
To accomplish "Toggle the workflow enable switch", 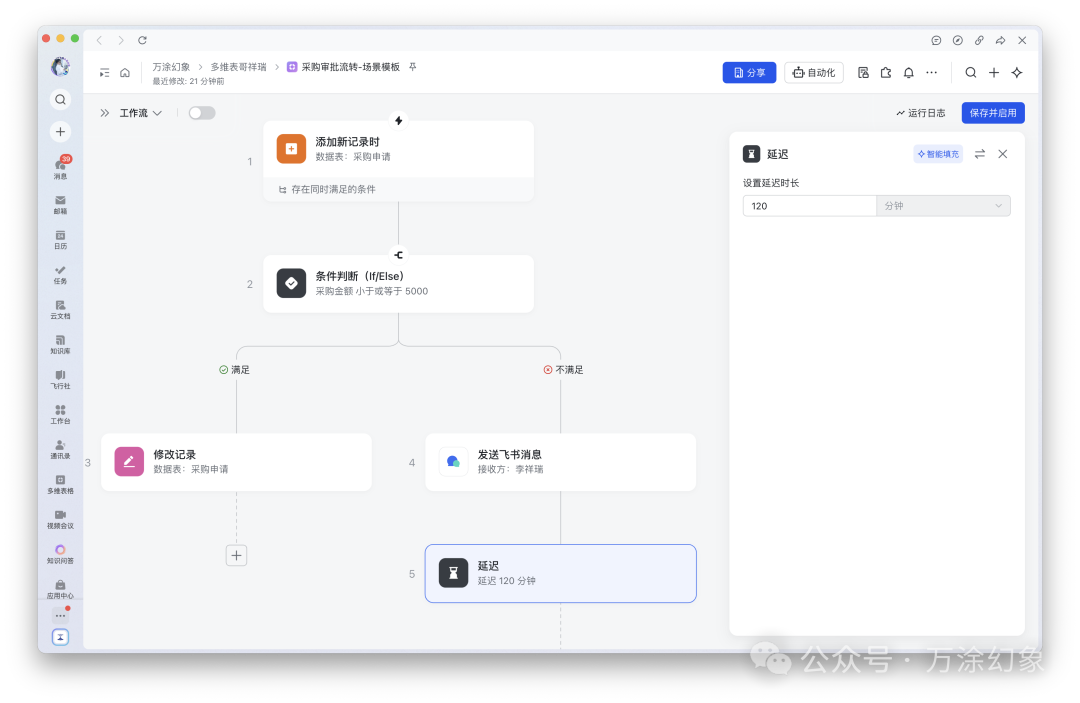I will pyautogui.click(x=201, y=112).
